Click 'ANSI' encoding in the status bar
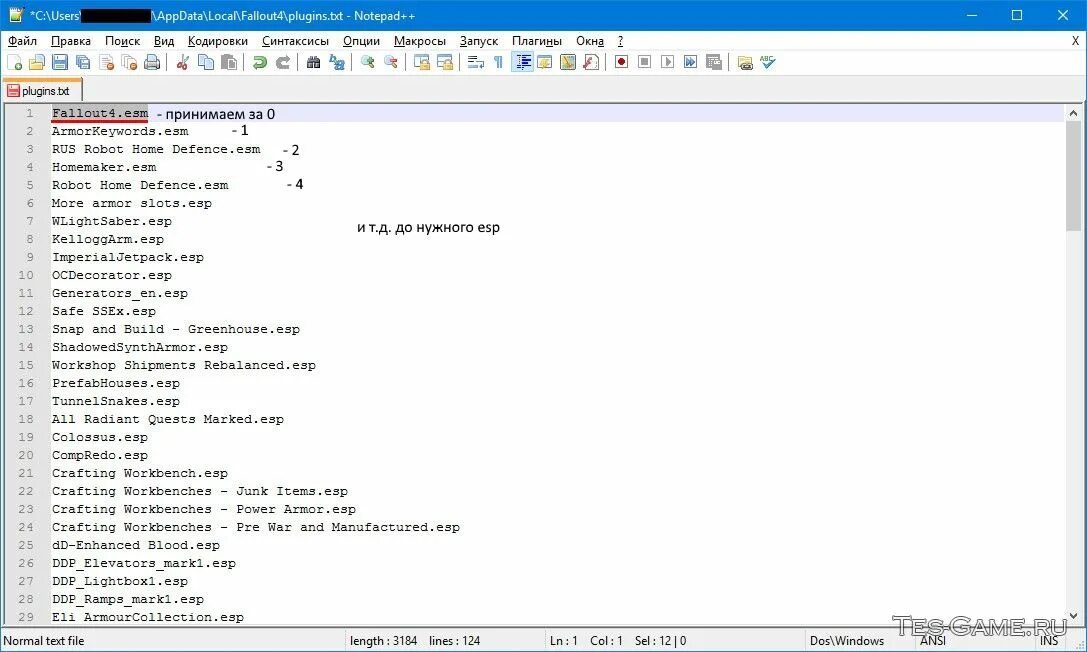This screenshot has width=1087, height=652. [932, 641]
